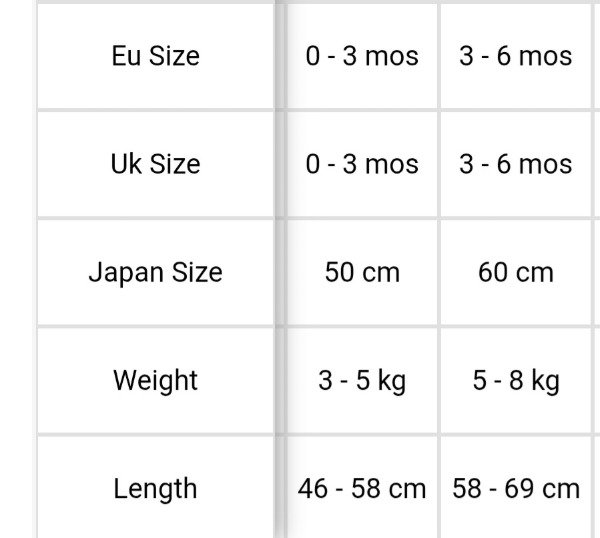Select 0 - 3 mos in Eu Size row

(x=362, y=56)
